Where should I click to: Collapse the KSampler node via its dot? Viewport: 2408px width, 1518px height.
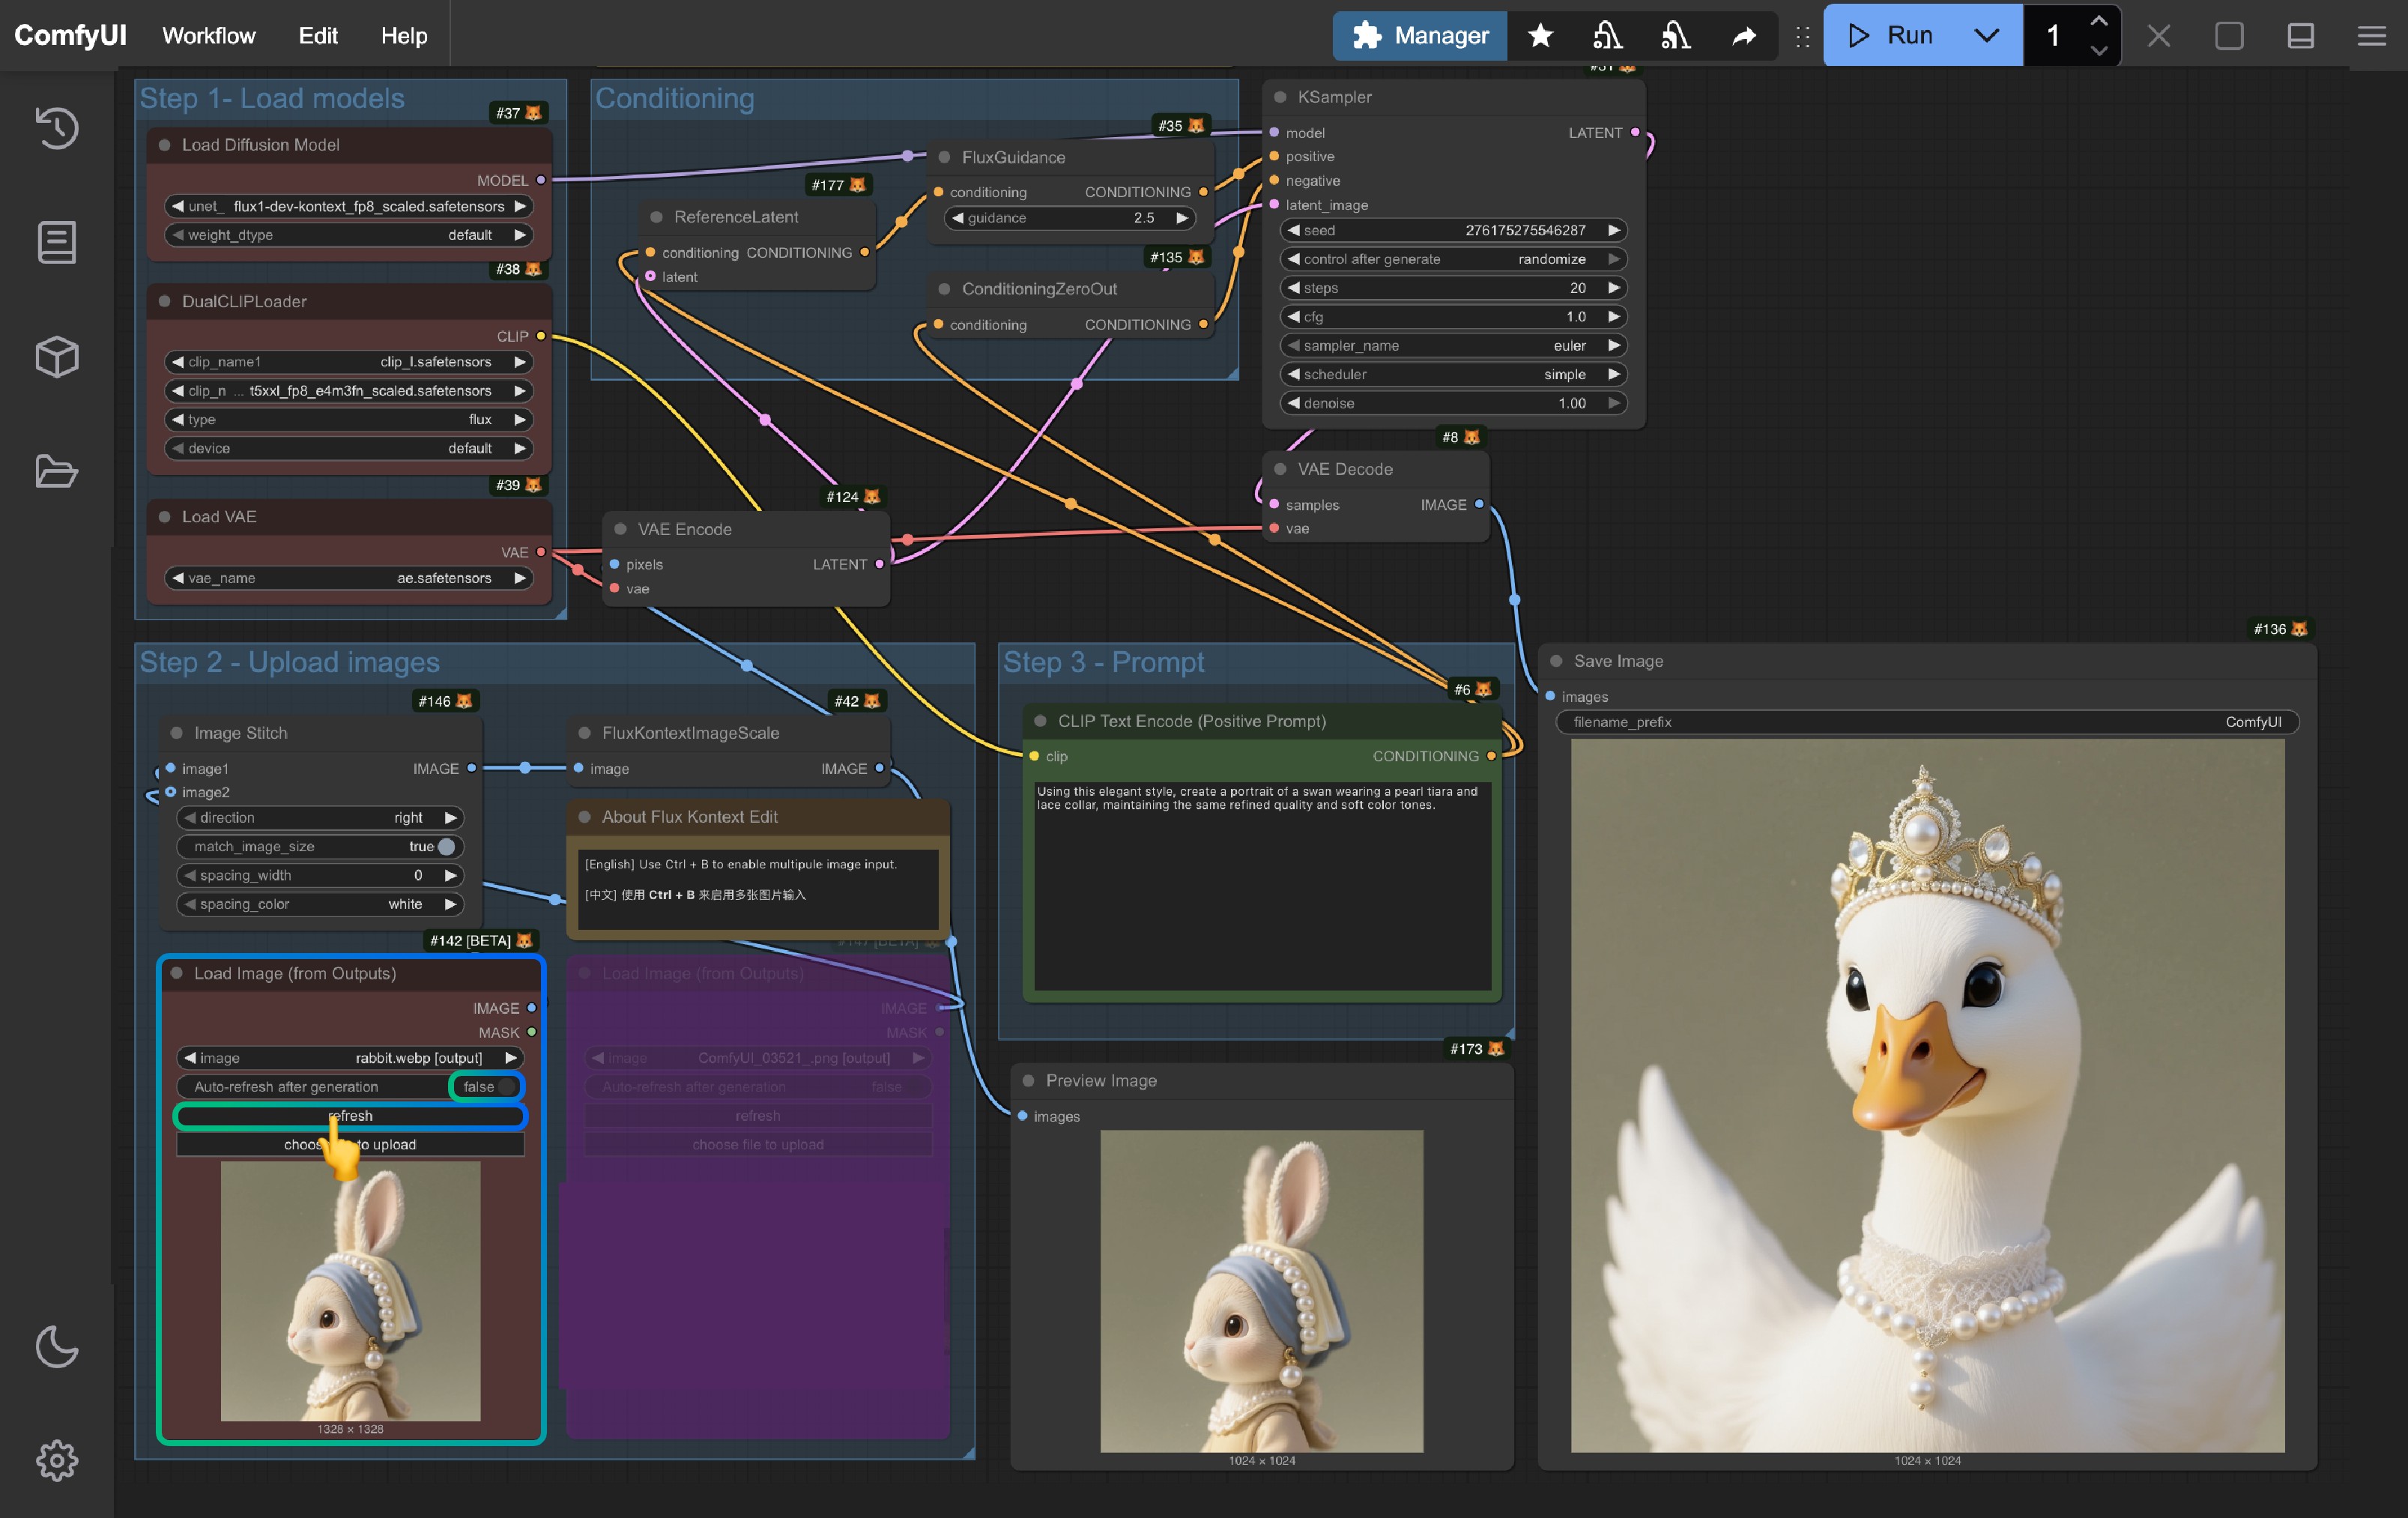tap(1280, 97)
